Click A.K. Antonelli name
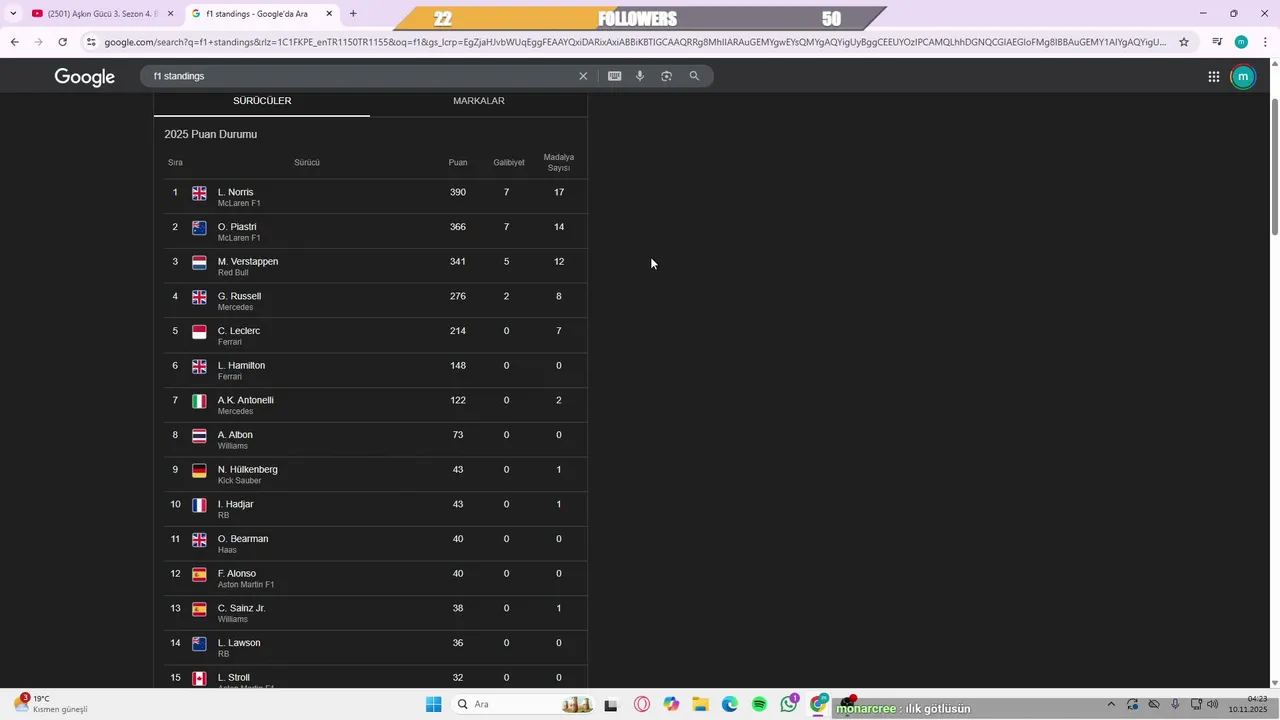This screenshot has height=720, width=1280. (x=245, y=400)
